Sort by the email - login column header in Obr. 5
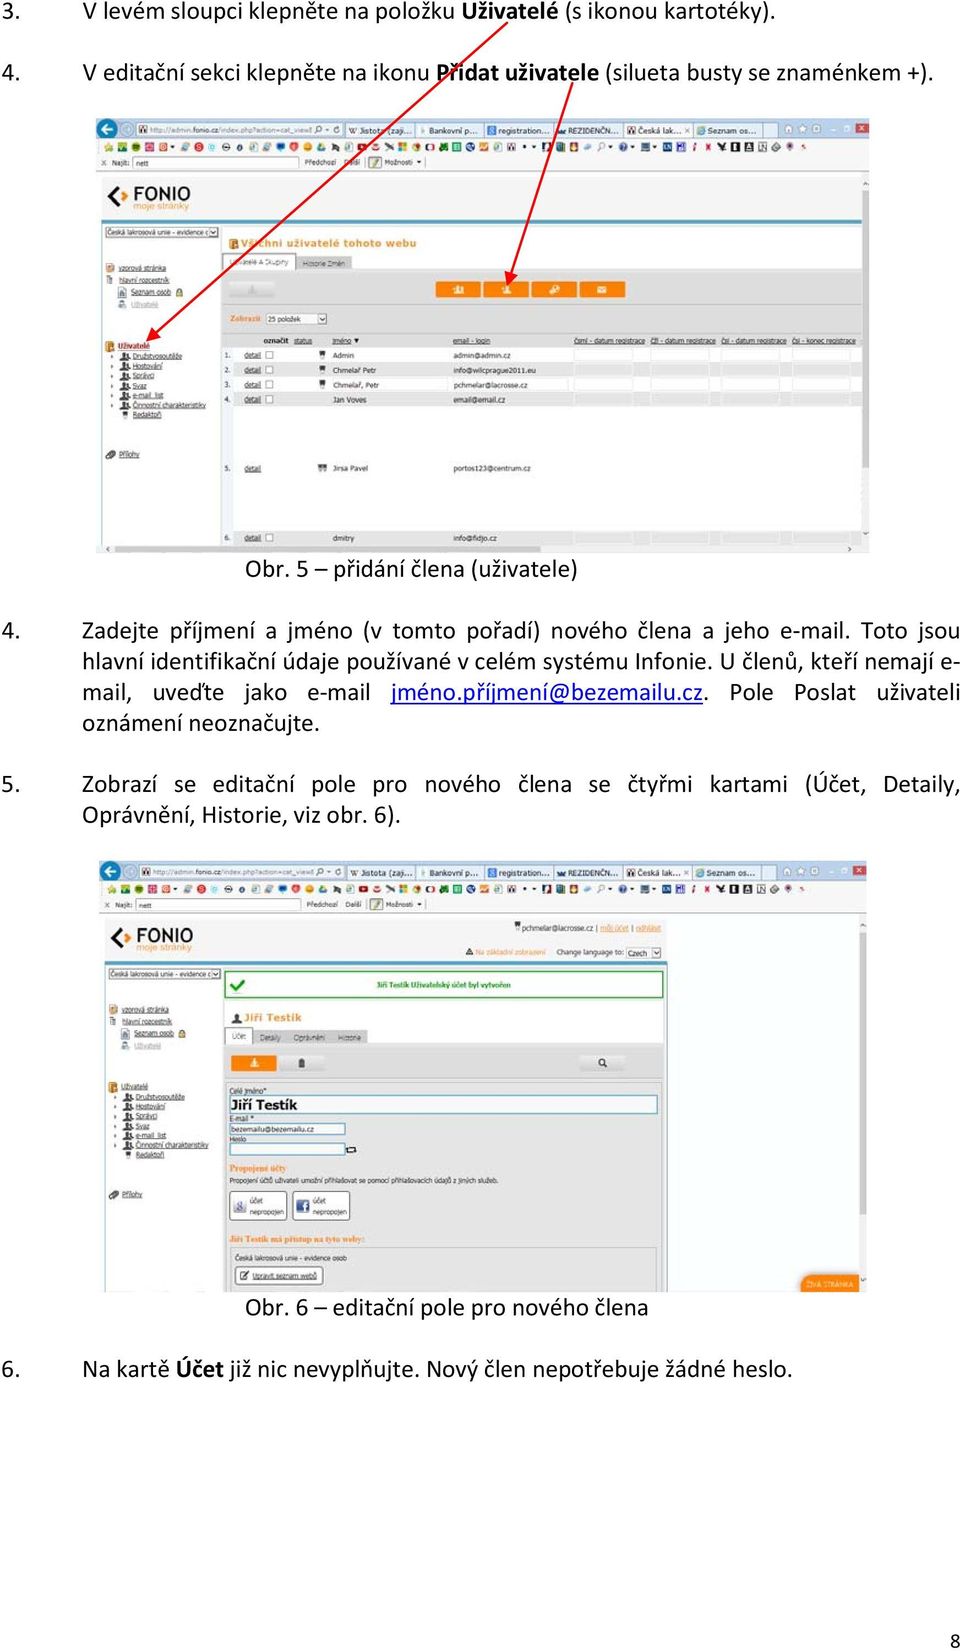This screenshot has height=1651, width=960. pos(471,341)
